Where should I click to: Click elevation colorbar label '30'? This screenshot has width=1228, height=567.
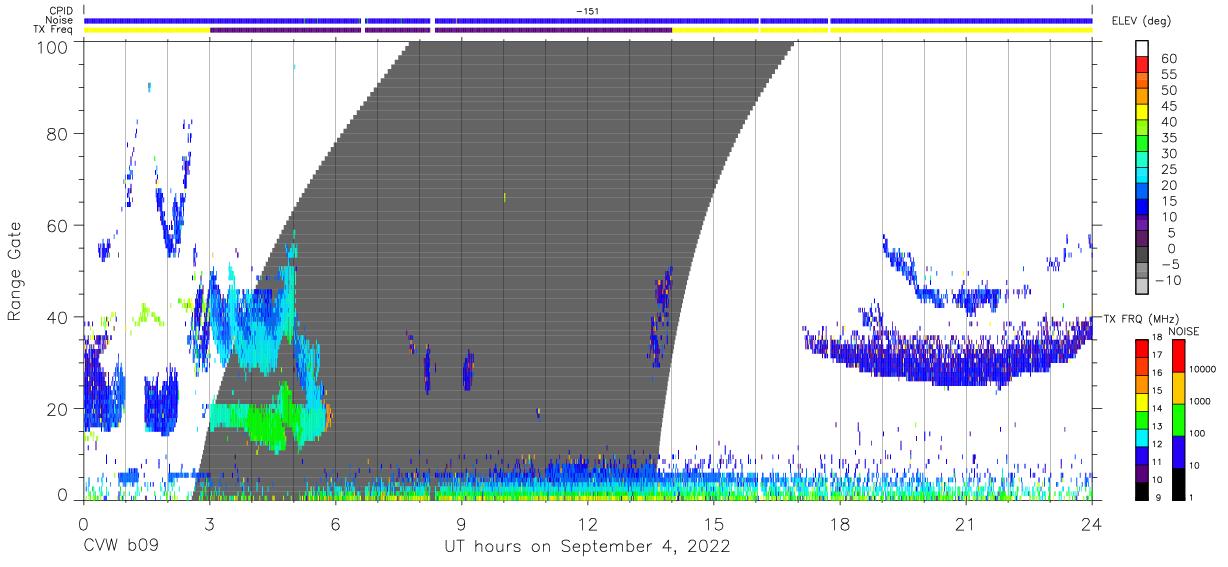click(1169, 154)
